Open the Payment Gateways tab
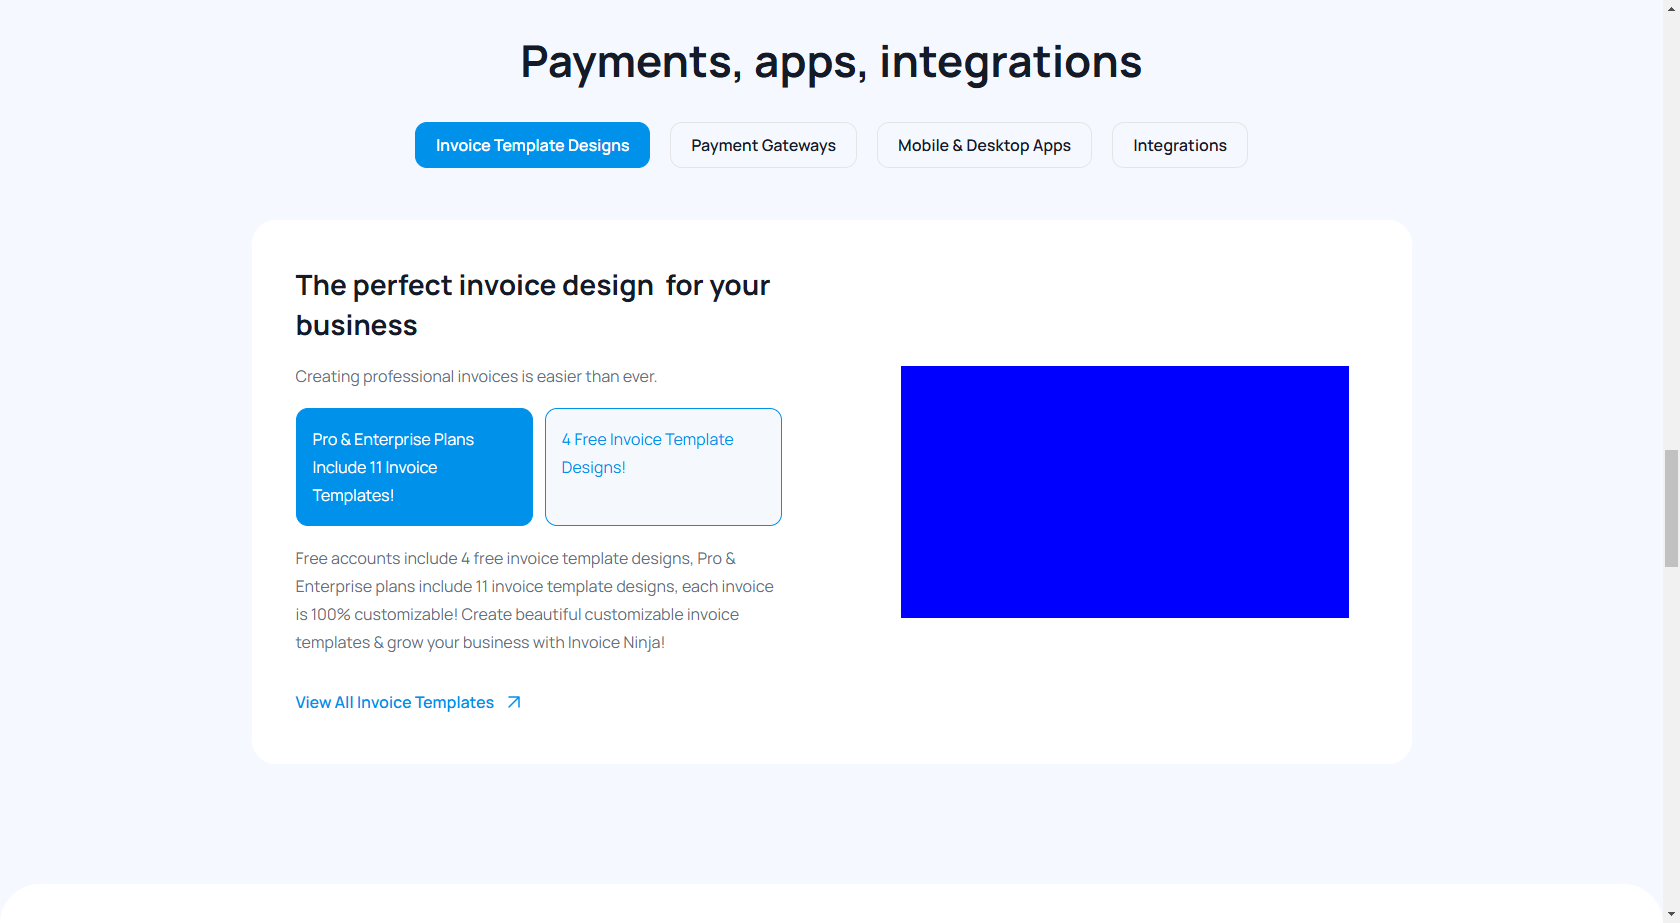 click(x=763, y=145)
